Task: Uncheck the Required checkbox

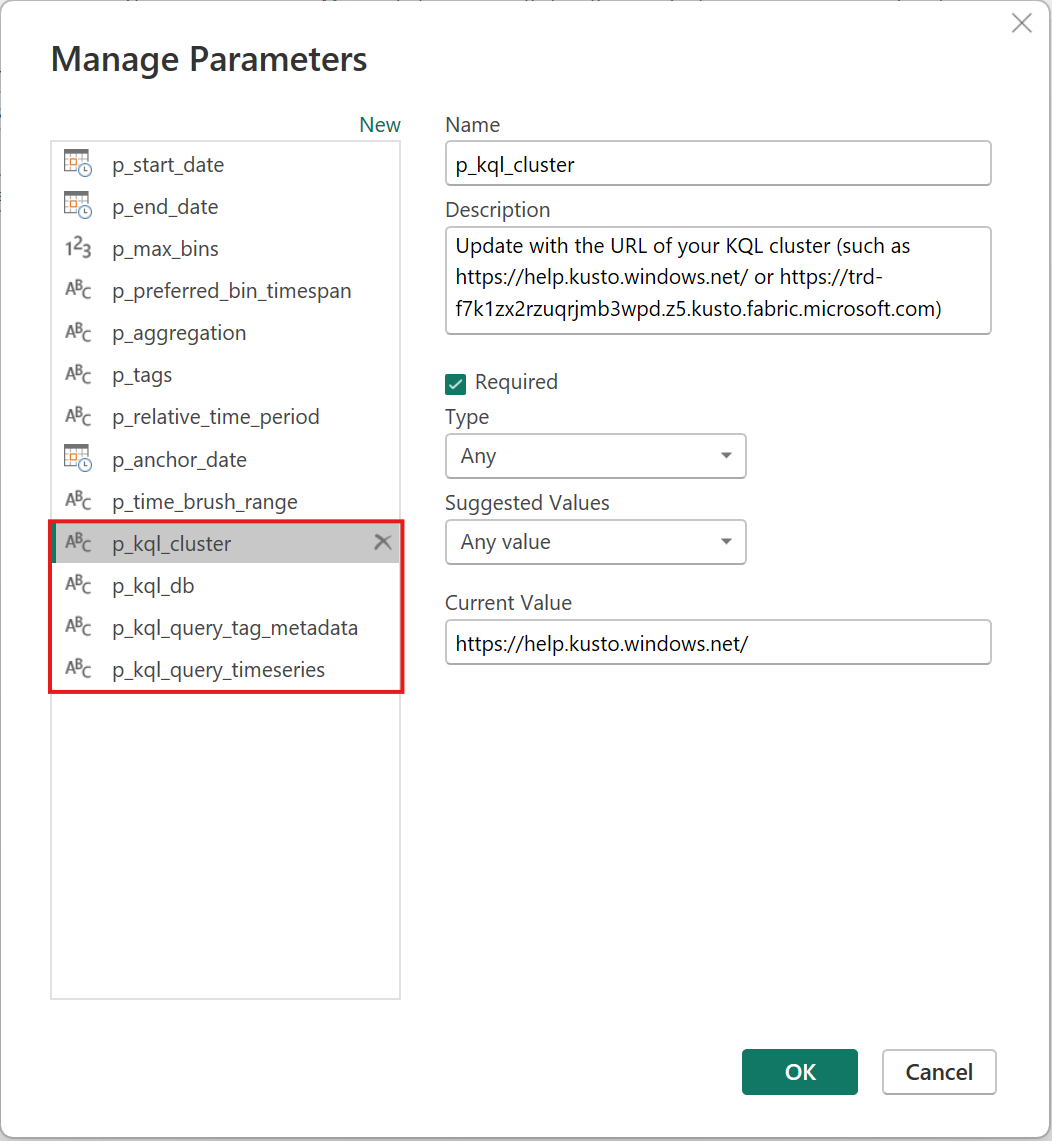Action: tap(455, 383)
